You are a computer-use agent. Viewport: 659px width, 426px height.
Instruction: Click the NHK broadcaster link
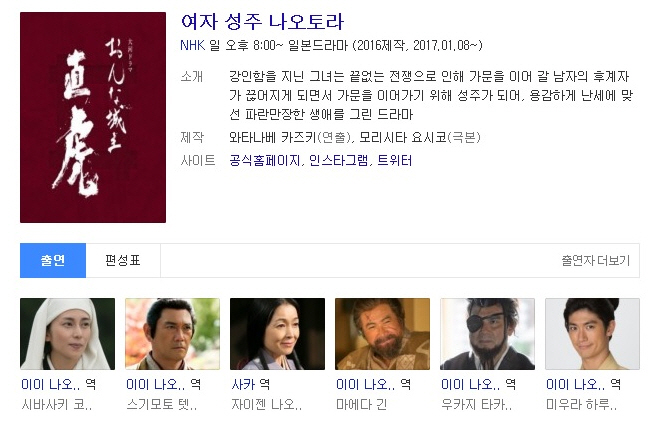[192, 45]
